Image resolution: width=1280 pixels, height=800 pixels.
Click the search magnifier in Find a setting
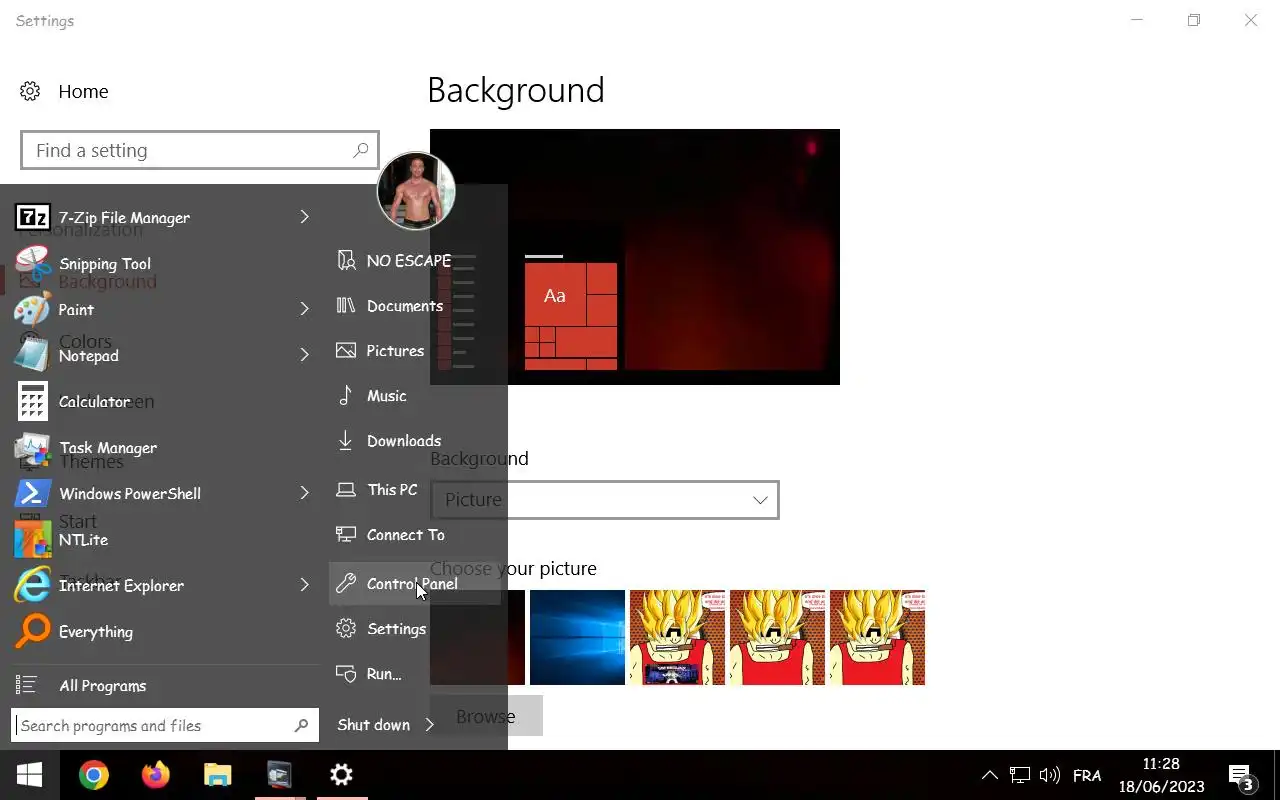360,150
